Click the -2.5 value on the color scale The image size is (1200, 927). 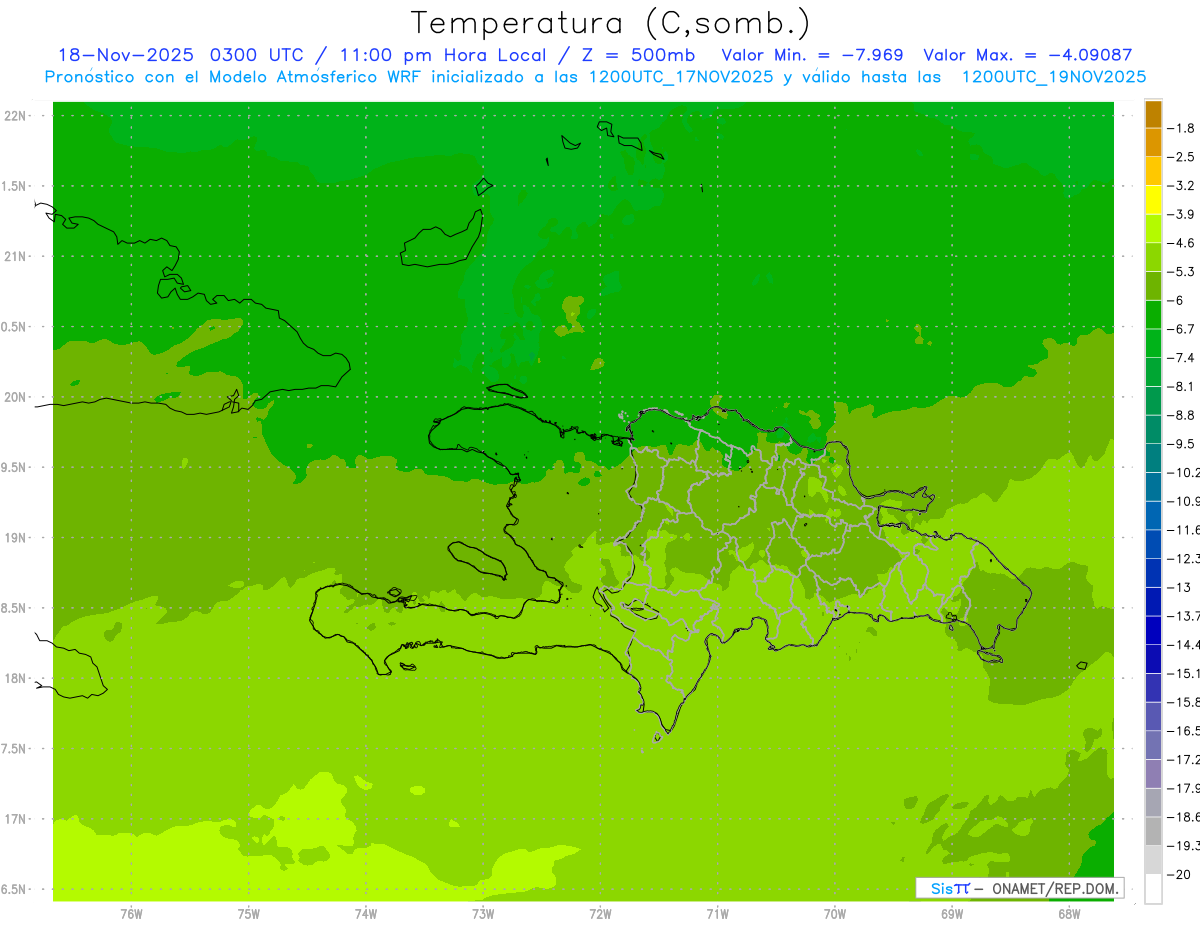(x=1181, y=157)
